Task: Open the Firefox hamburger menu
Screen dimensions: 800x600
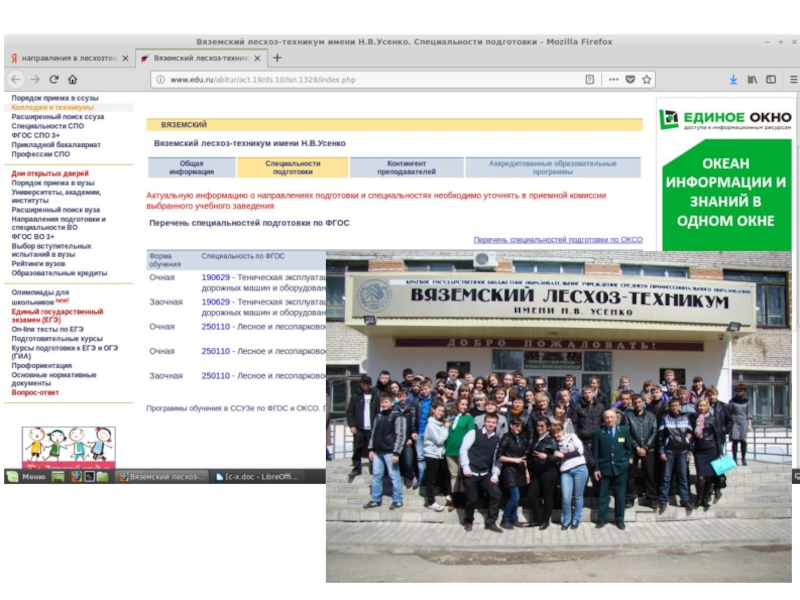Action: coord(790,79)
